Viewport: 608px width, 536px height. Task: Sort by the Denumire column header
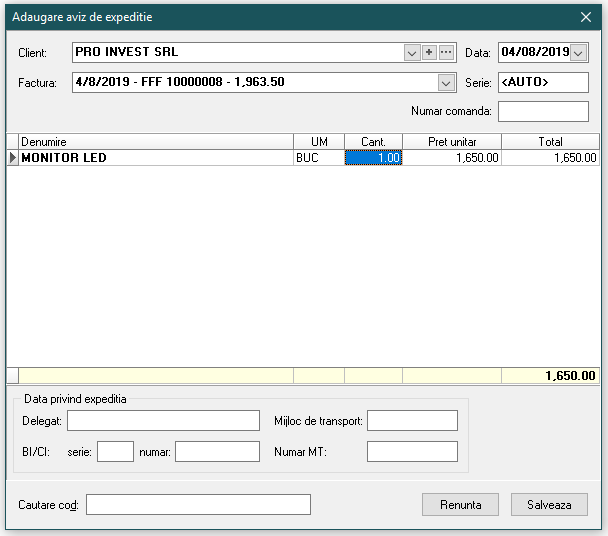[155, 142]
